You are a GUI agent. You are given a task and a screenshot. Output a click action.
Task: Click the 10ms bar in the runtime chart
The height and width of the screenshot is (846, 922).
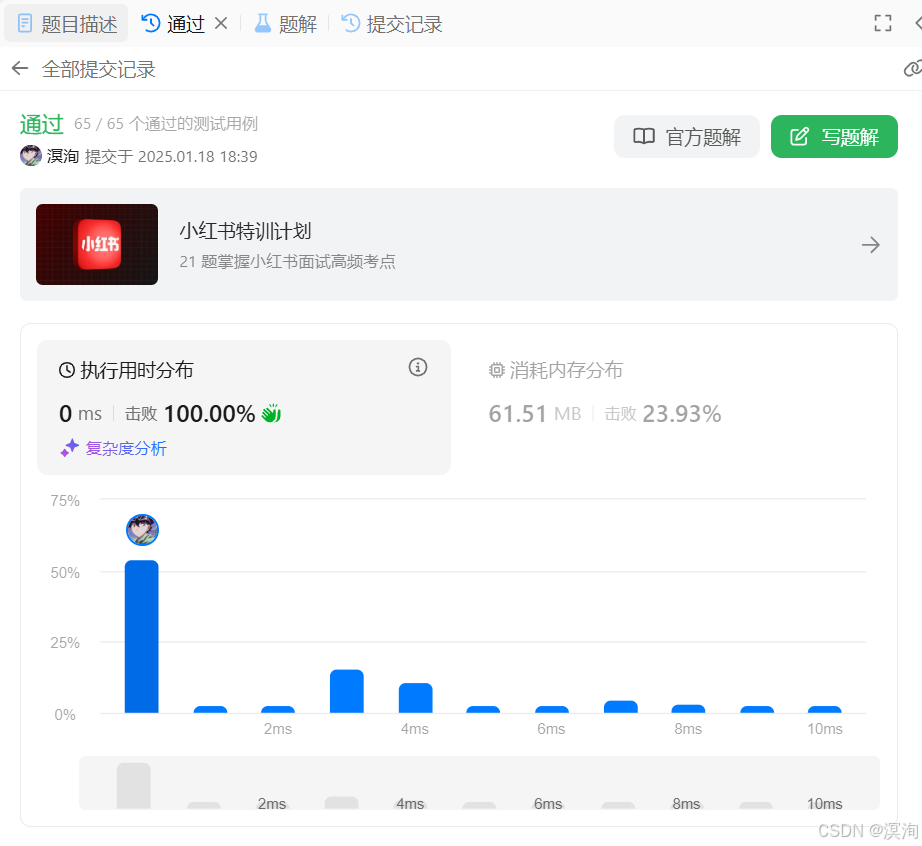point(825,710)
